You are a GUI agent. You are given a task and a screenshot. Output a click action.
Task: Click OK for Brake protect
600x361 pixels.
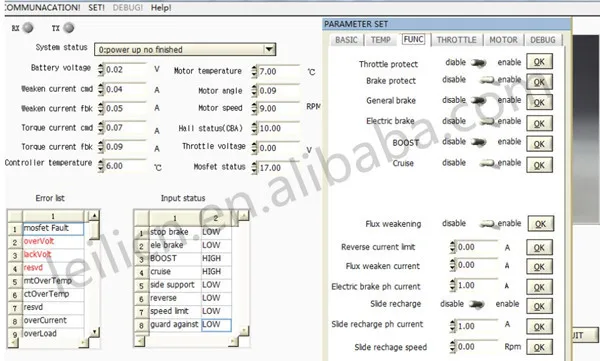click(539, 82)
